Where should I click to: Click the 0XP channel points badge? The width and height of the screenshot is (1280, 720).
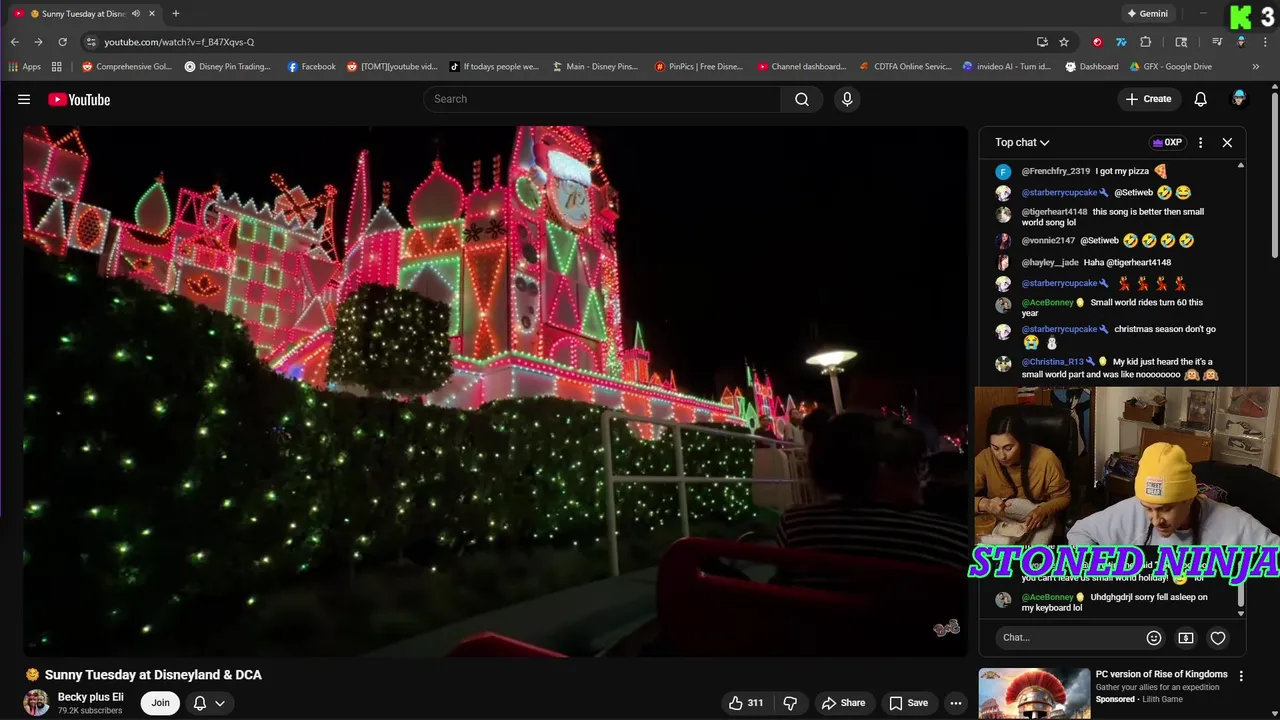(x=1168, y=142)
